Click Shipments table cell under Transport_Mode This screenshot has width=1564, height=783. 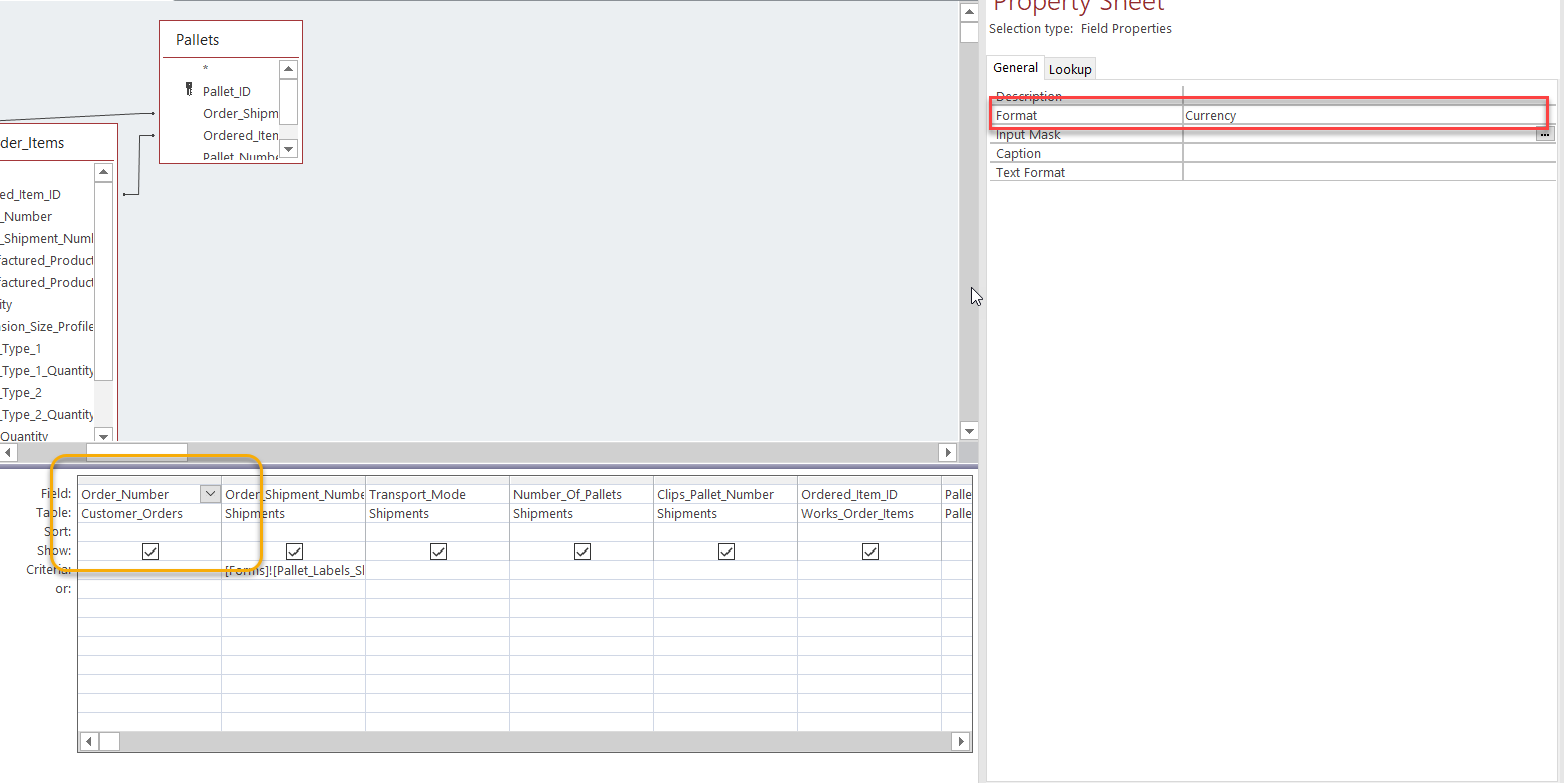(438, 513)
